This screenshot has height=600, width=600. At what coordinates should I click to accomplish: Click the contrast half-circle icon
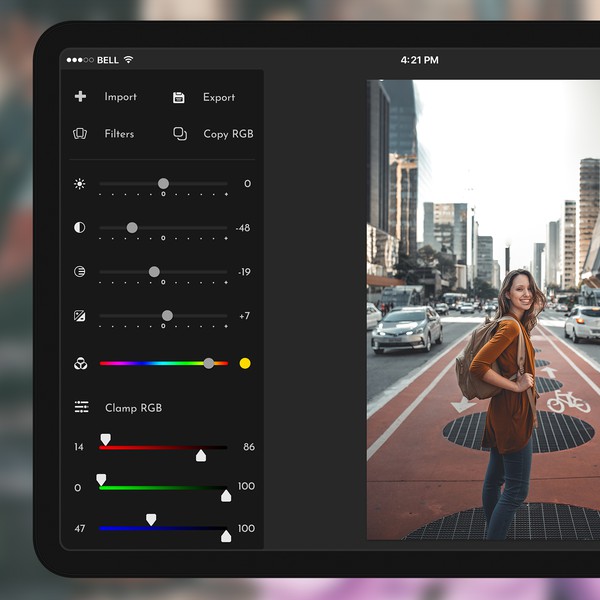click(80, 228)
